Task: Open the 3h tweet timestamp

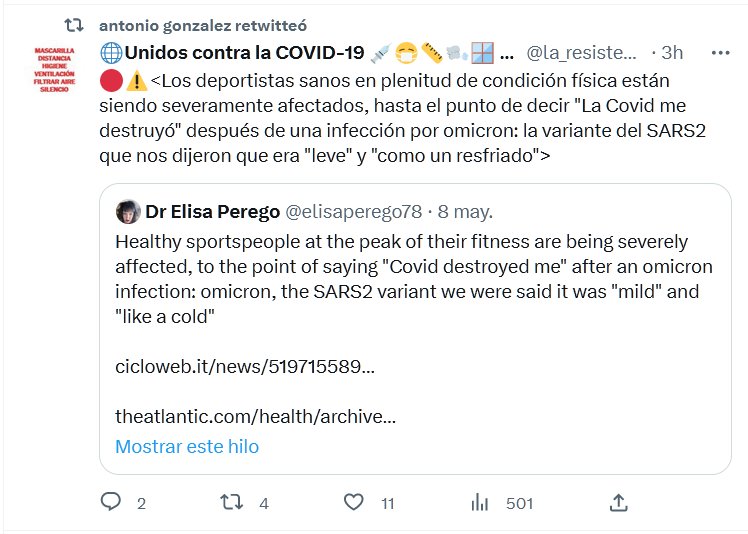Action: coord(672,52)
